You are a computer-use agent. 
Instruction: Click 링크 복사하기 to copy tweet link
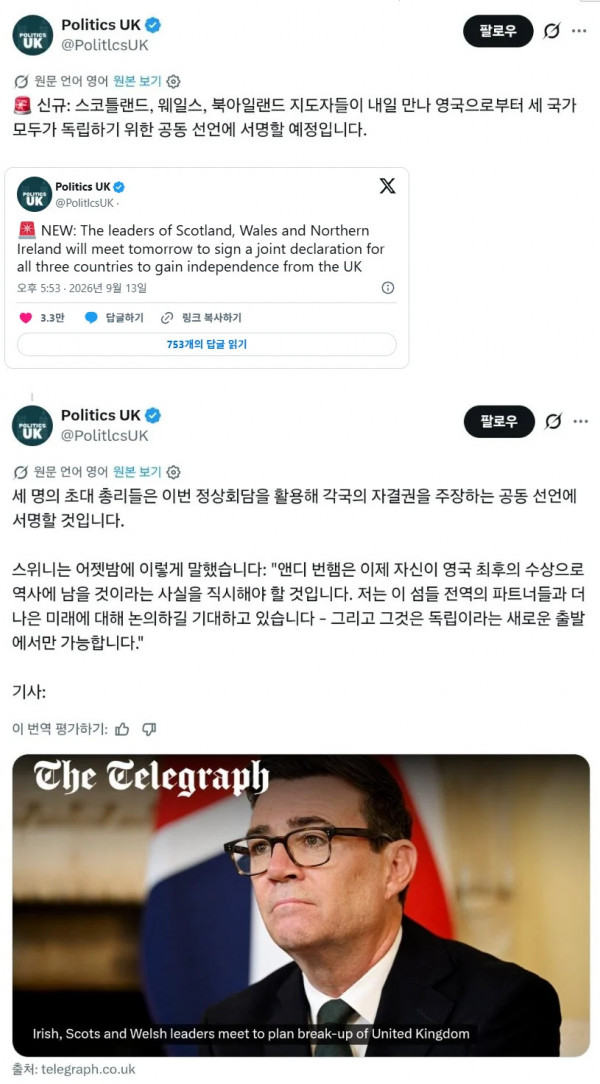(x=201, y=318)
